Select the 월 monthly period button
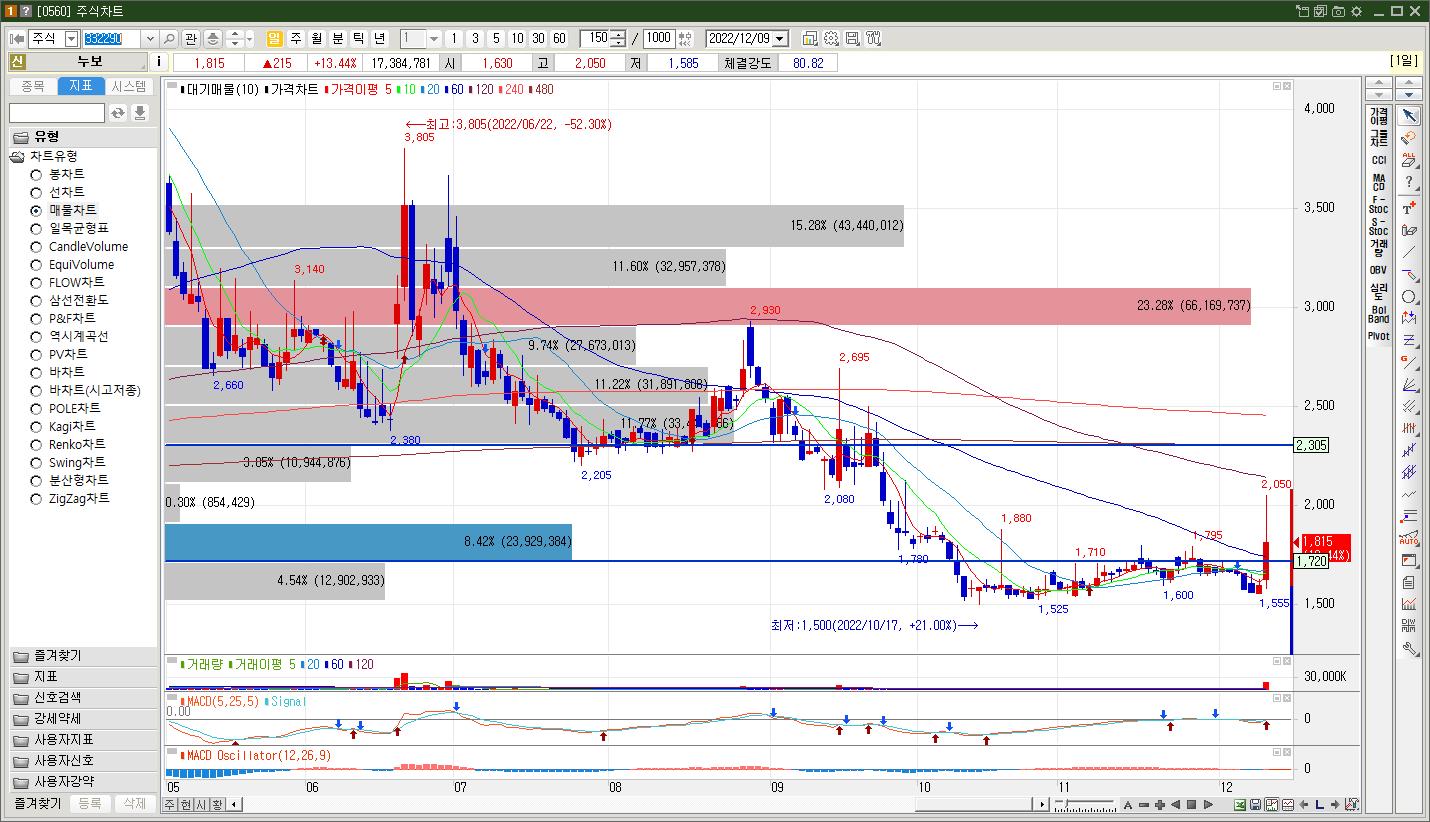Screen dimensions: 1430x822 [317, 39]
